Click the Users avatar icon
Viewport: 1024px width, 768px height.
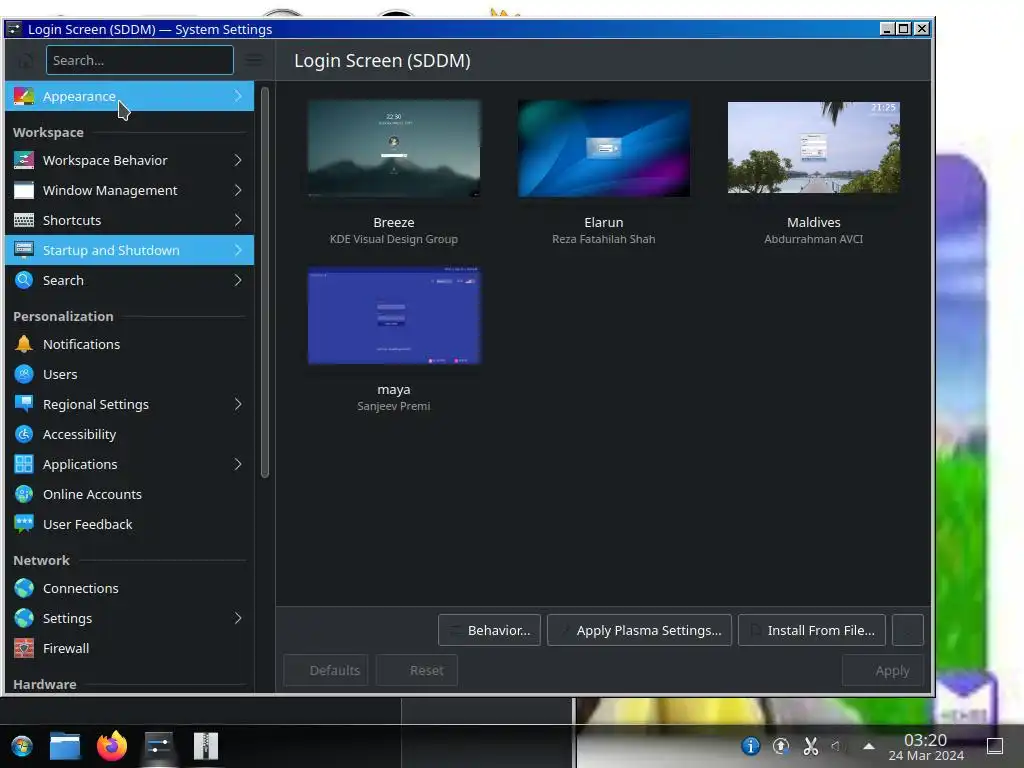click(24, 374)
